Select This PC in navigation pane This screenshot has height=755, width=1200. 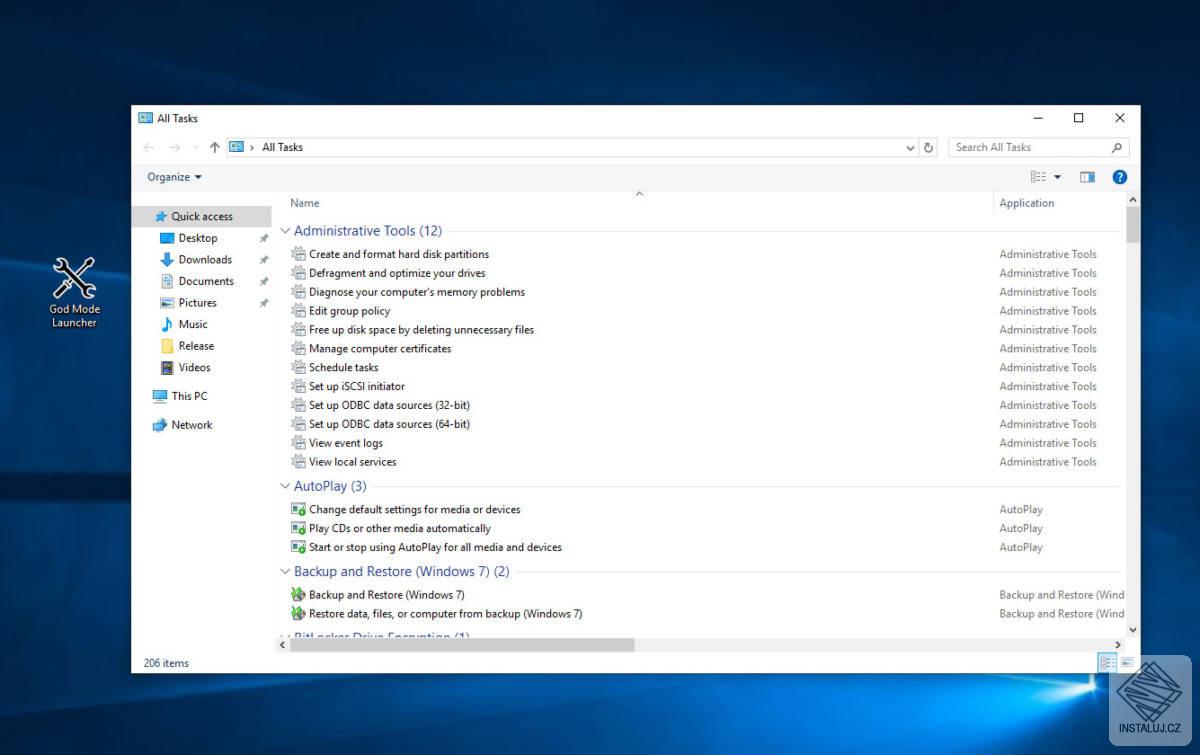(x=188, y=396)
